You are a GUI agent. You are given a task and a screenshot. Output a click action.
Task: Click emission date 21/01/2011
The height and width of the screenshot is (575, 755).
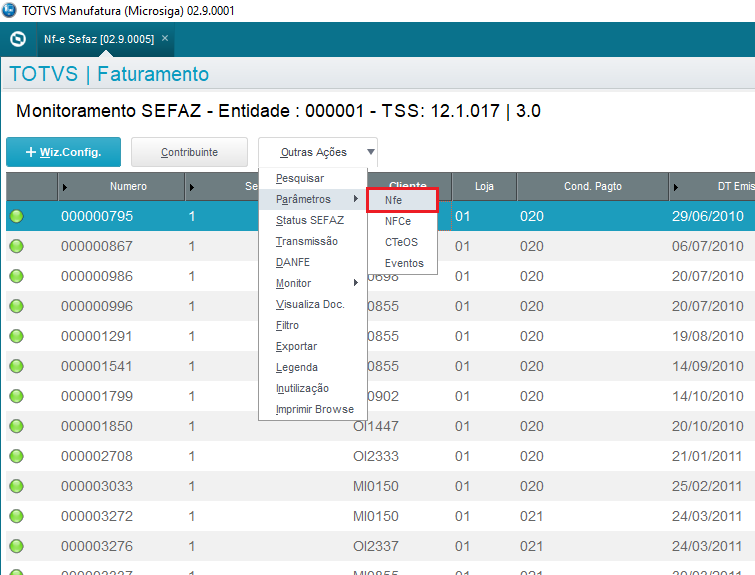[708, 456]
